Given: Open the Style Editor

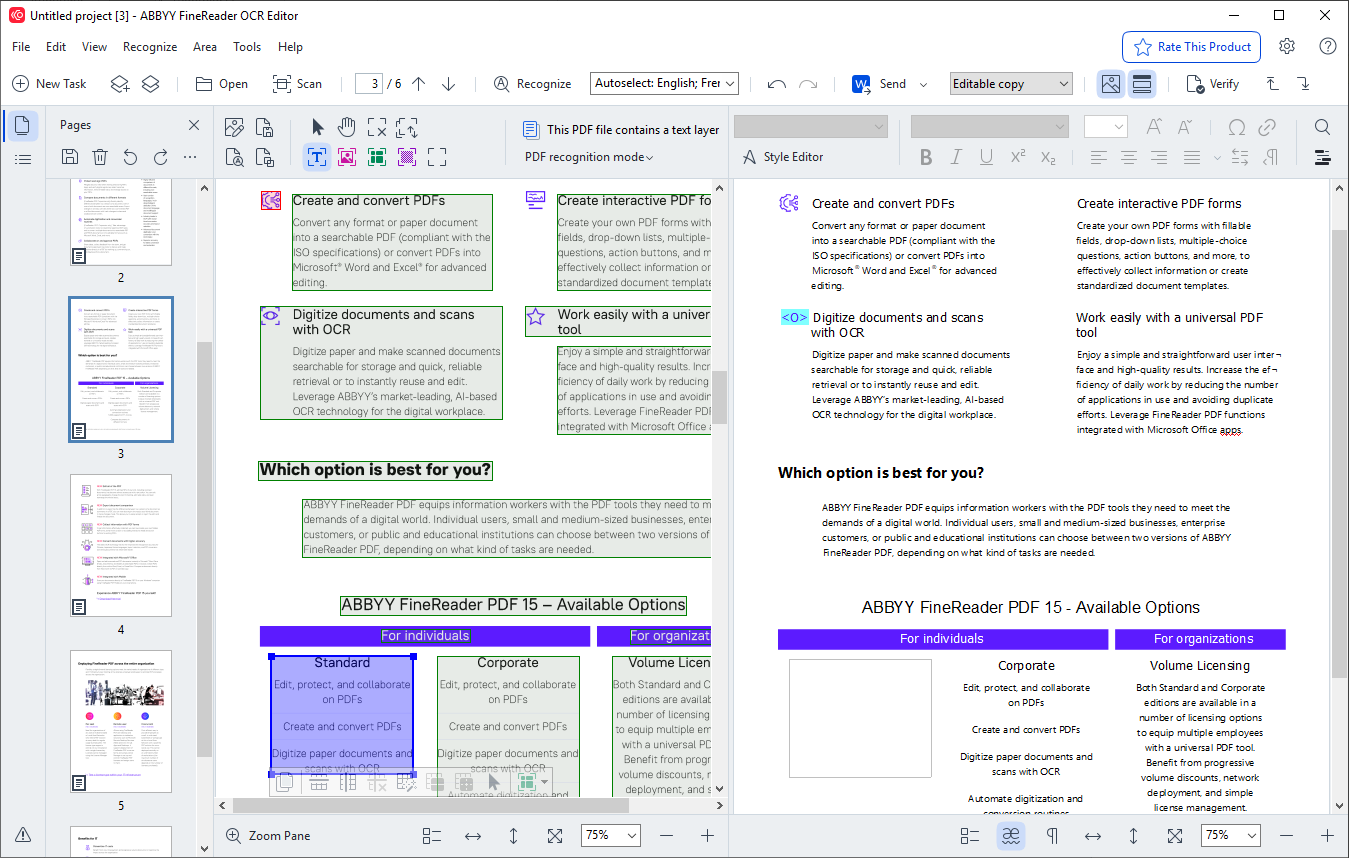Looking at the screenshot, I should point(783,157).
